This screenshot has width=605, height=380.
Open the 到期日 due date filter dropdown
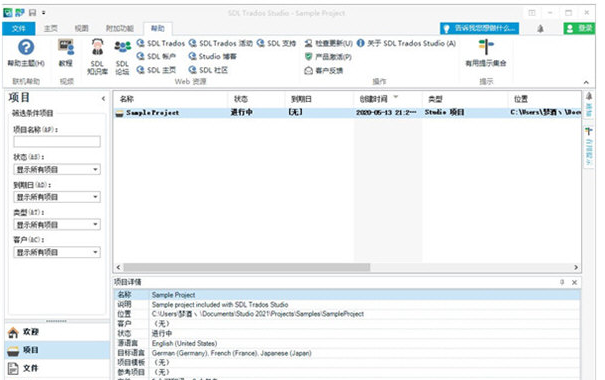[x=57, y=197]
